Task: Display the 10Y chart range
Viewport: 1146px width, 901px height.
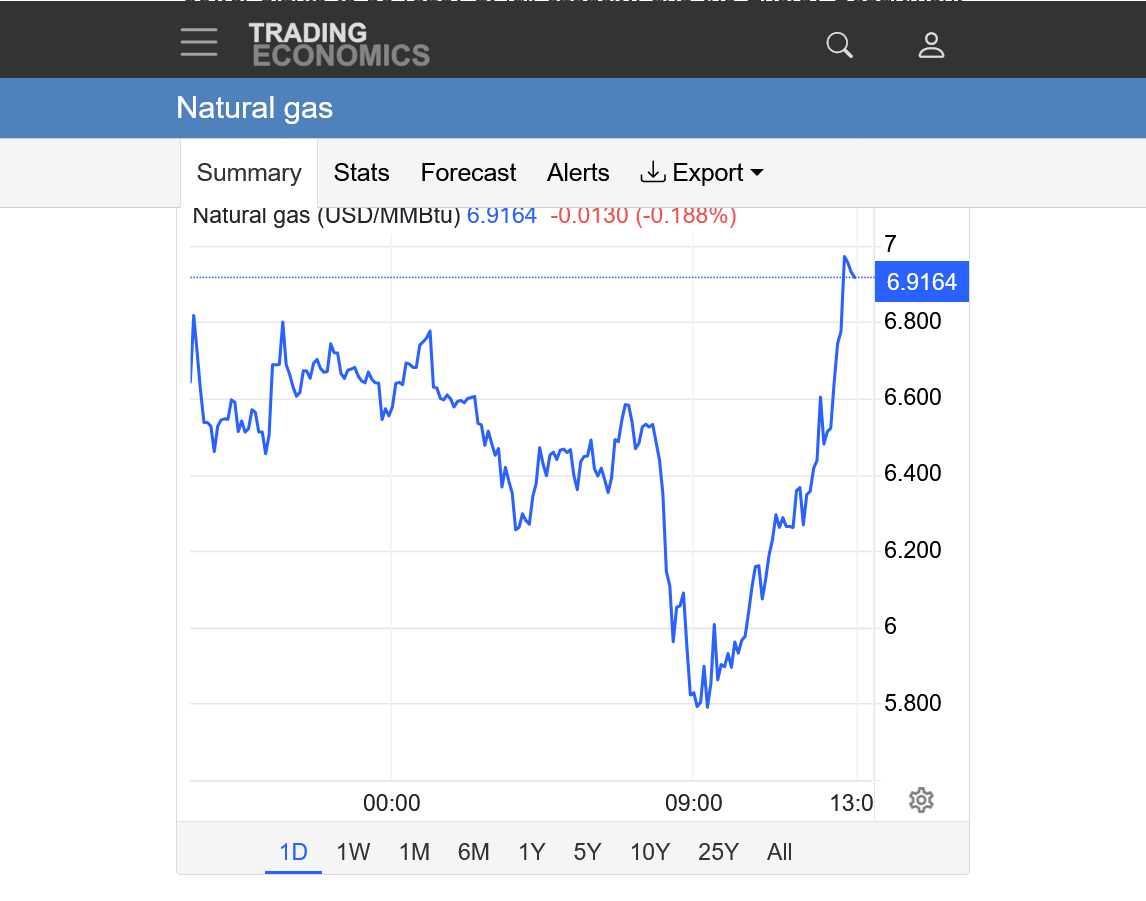Action: click(x=649, y=852)
